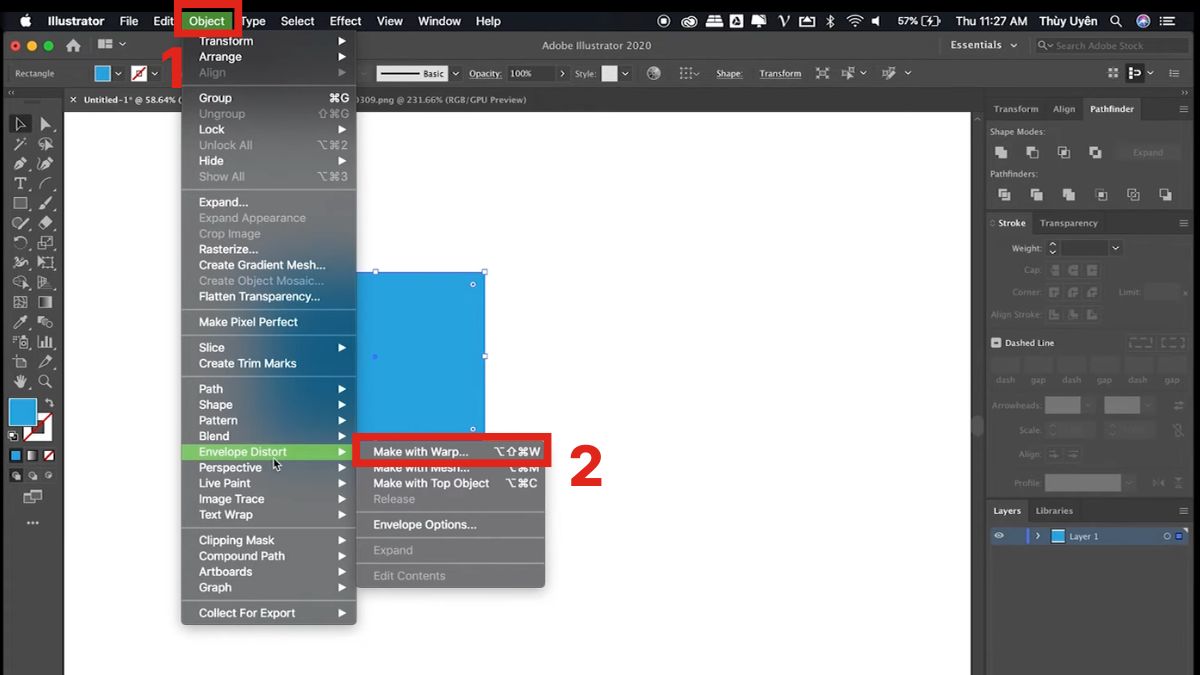Select the Scale tool
Image resolution: width=1200 pixels, height=675 pixels.
(x=46, y=242)
